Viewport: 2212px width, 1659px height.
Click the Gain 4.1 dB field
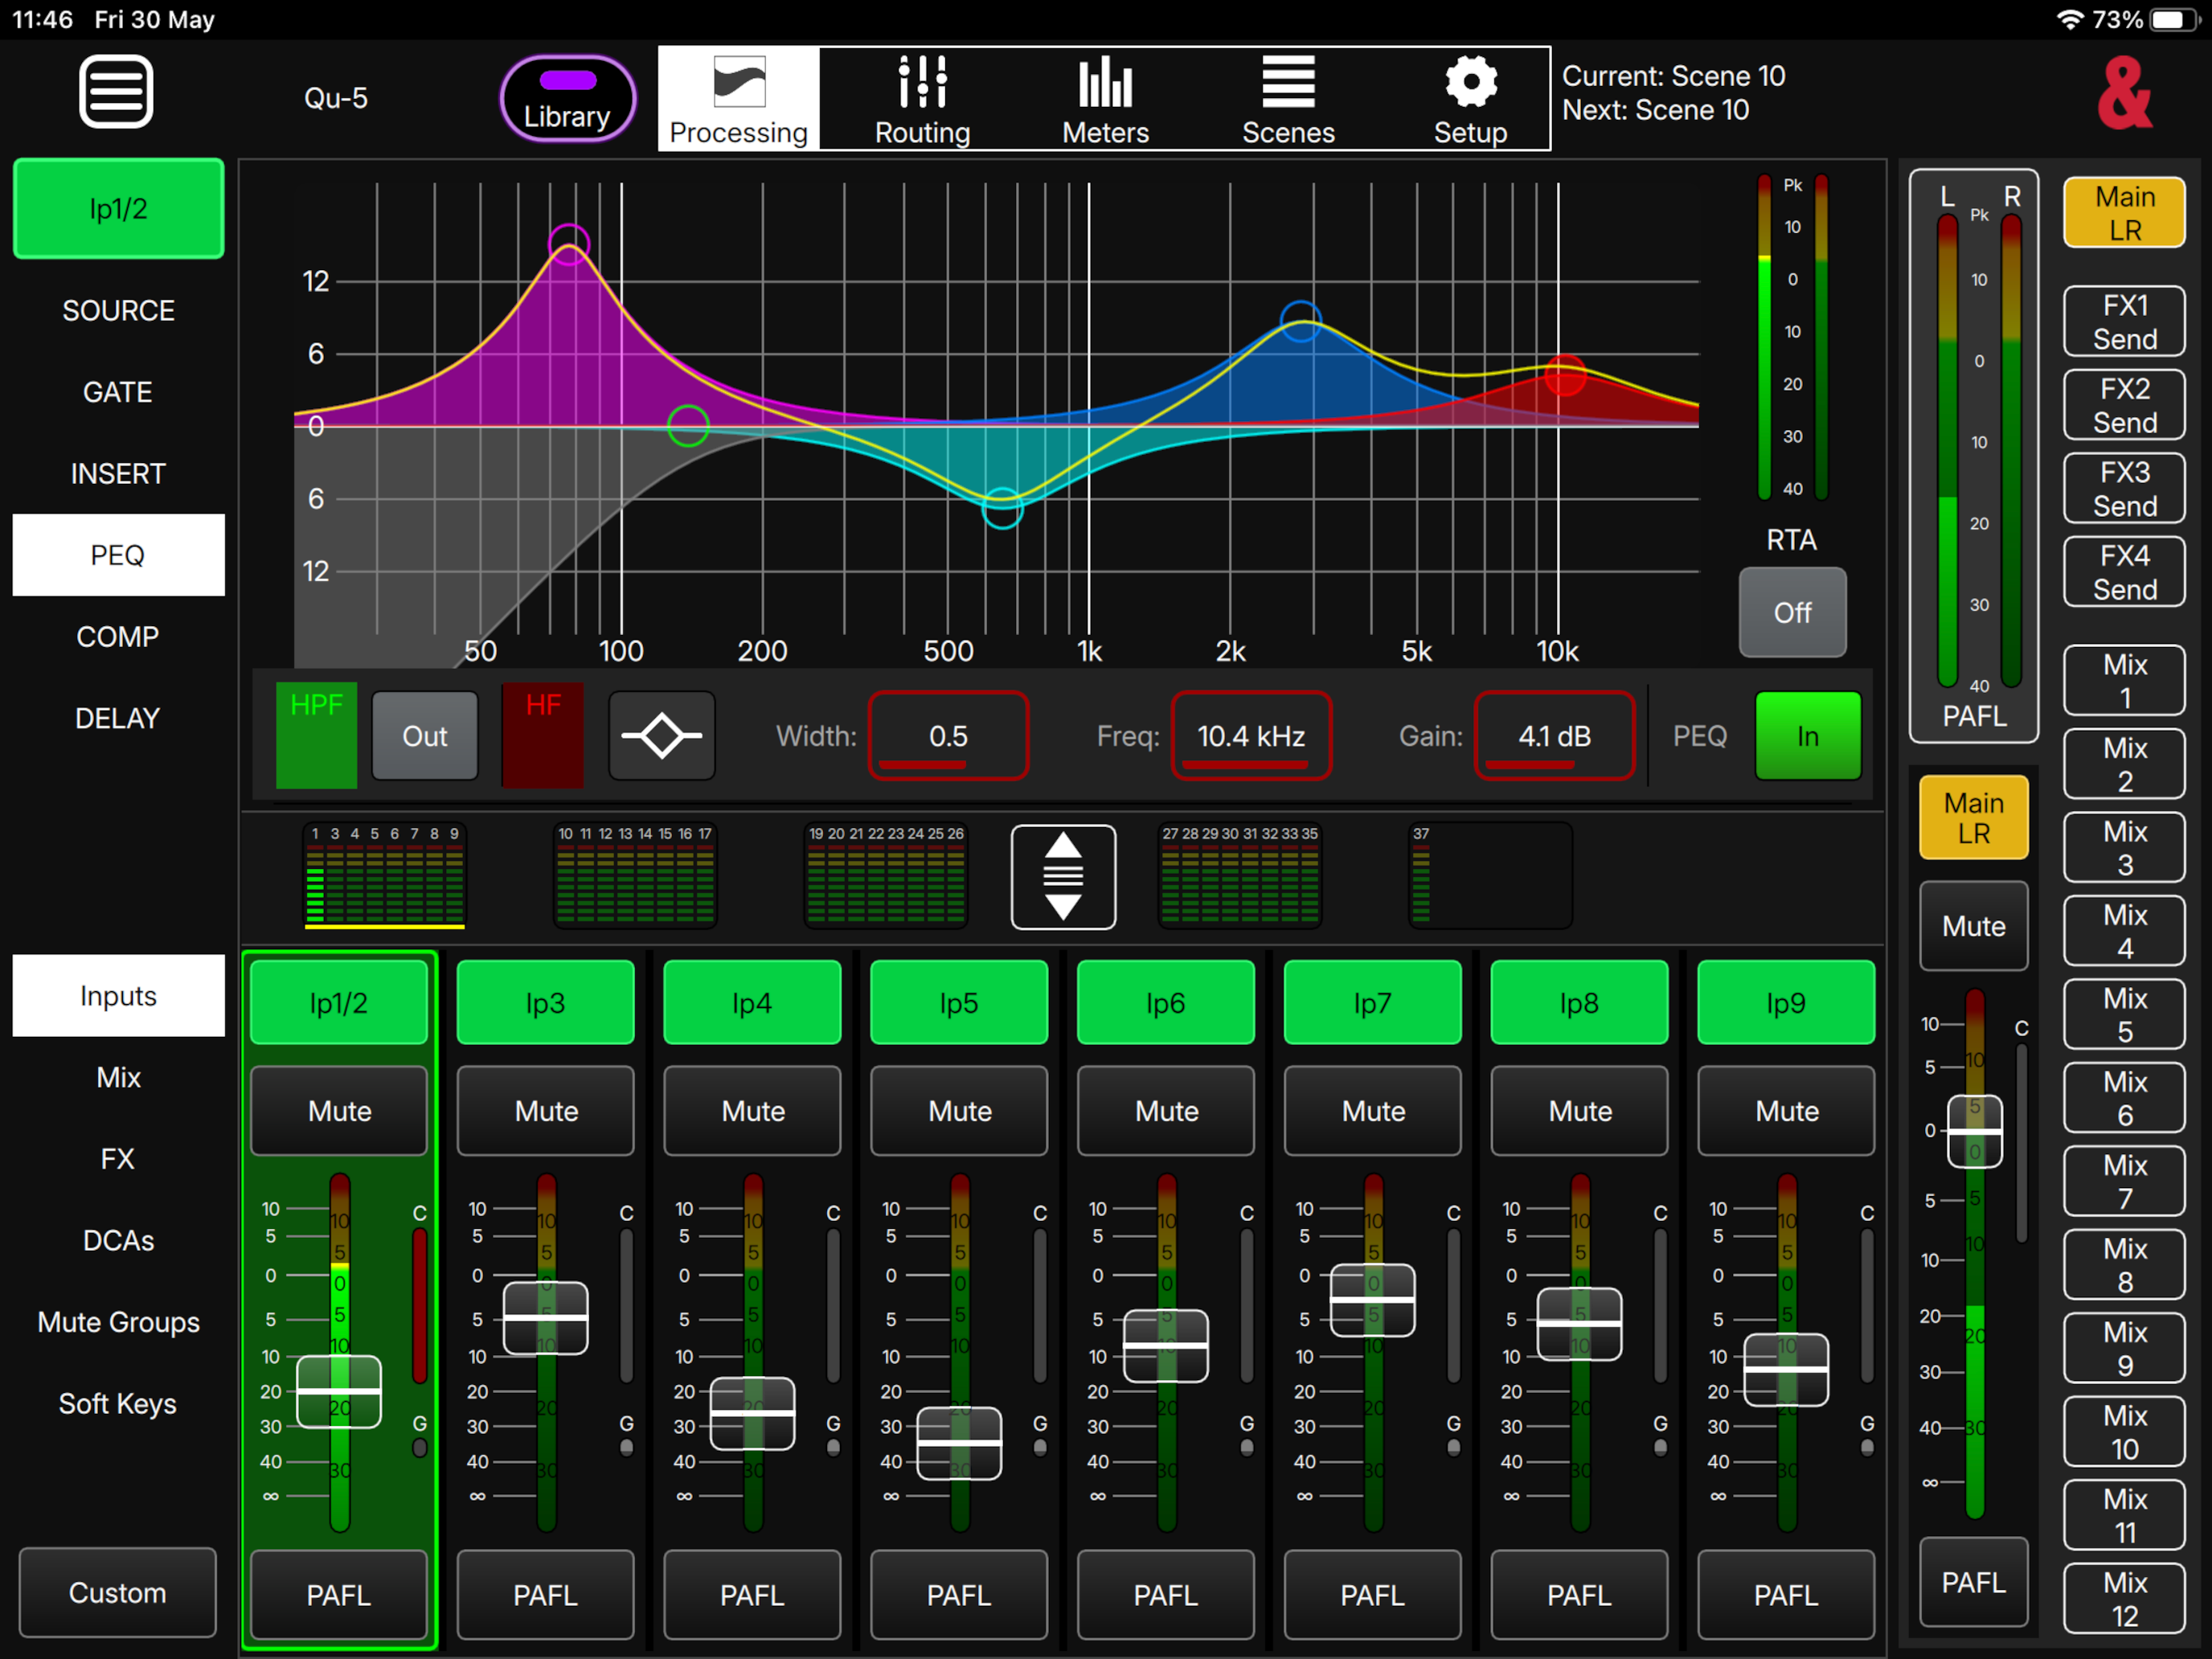(1554, 736)
